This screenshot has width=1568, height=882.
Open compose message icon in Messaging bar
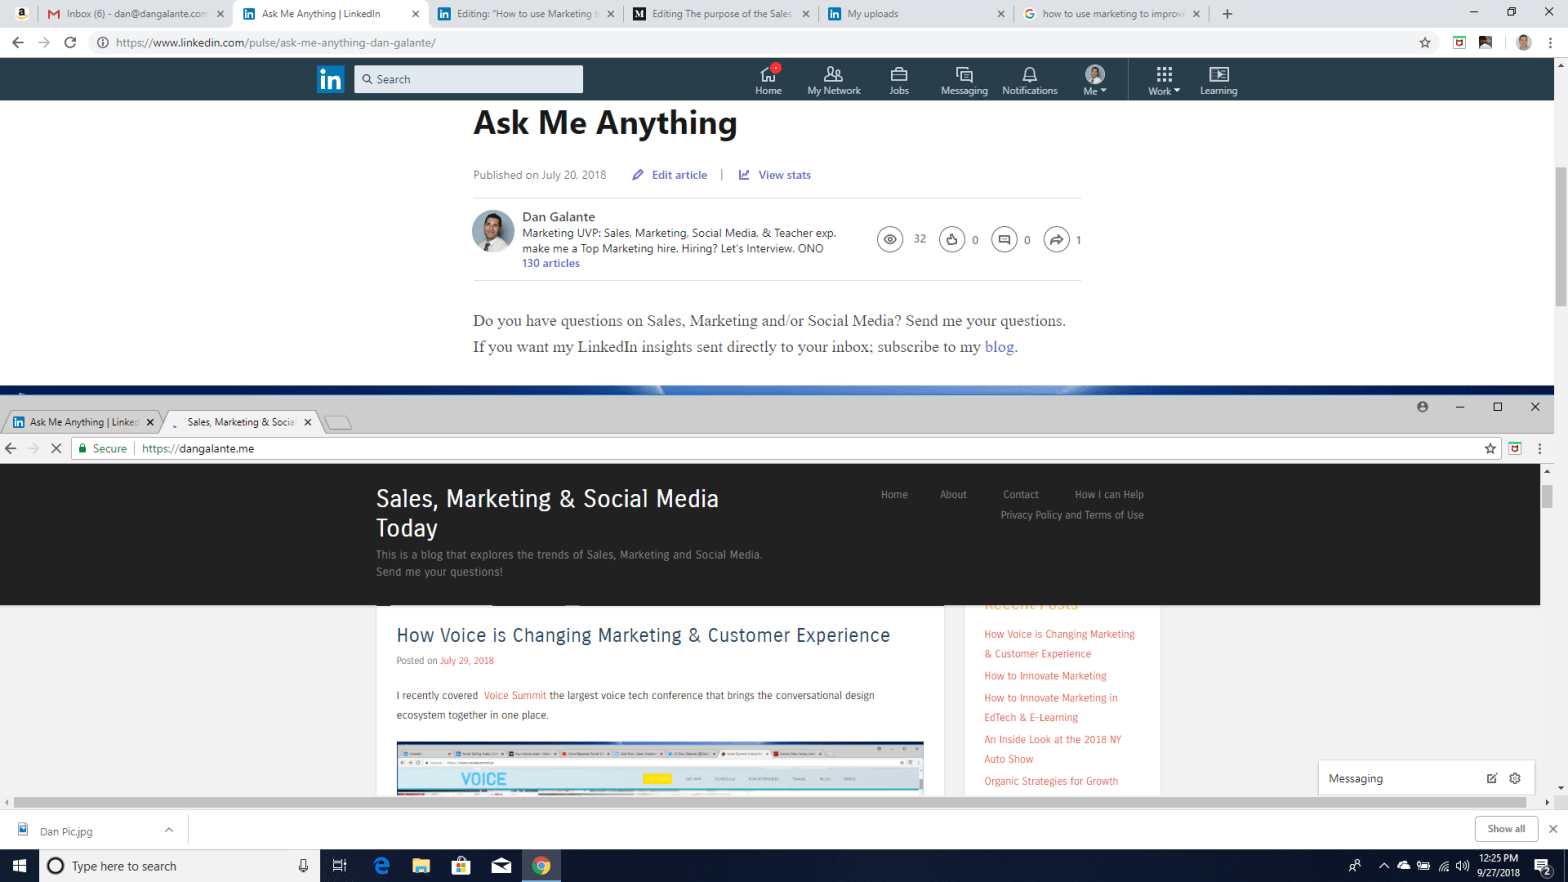tap(1491, 778)
